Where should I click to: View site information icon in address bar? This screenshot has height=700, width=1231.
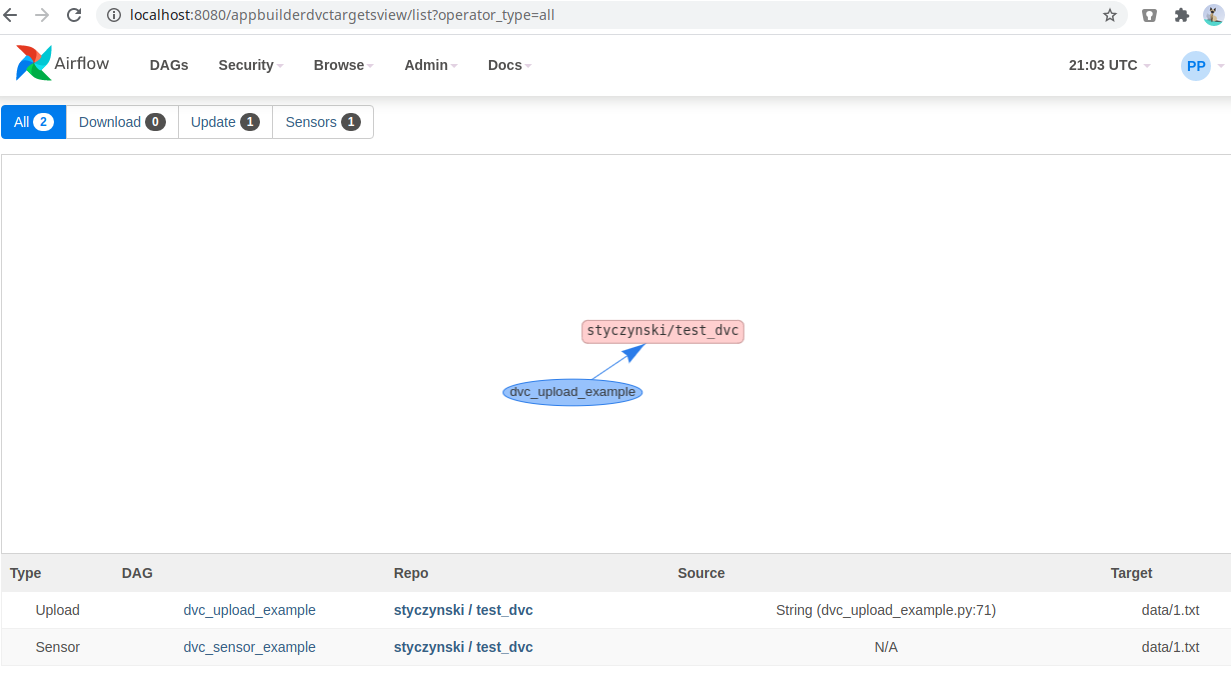pyautogui.click(x=113, y=15)
